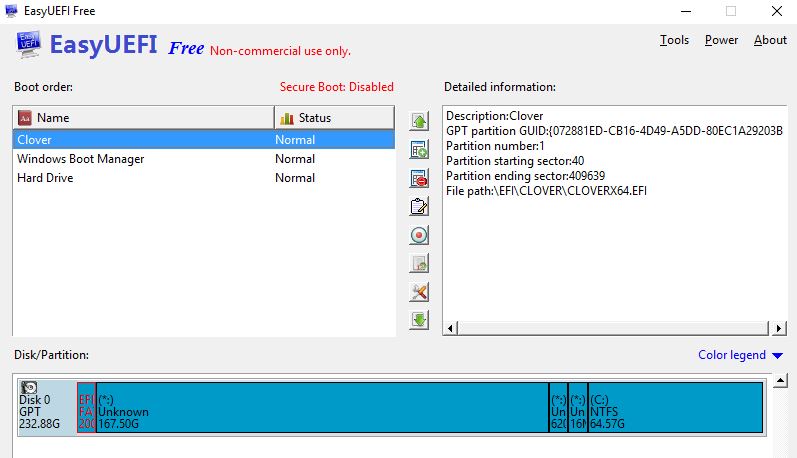The width and height of the screenshot is (797, 458).
Task: Edit the selected boot entry
Action: (x=419, y=206)
